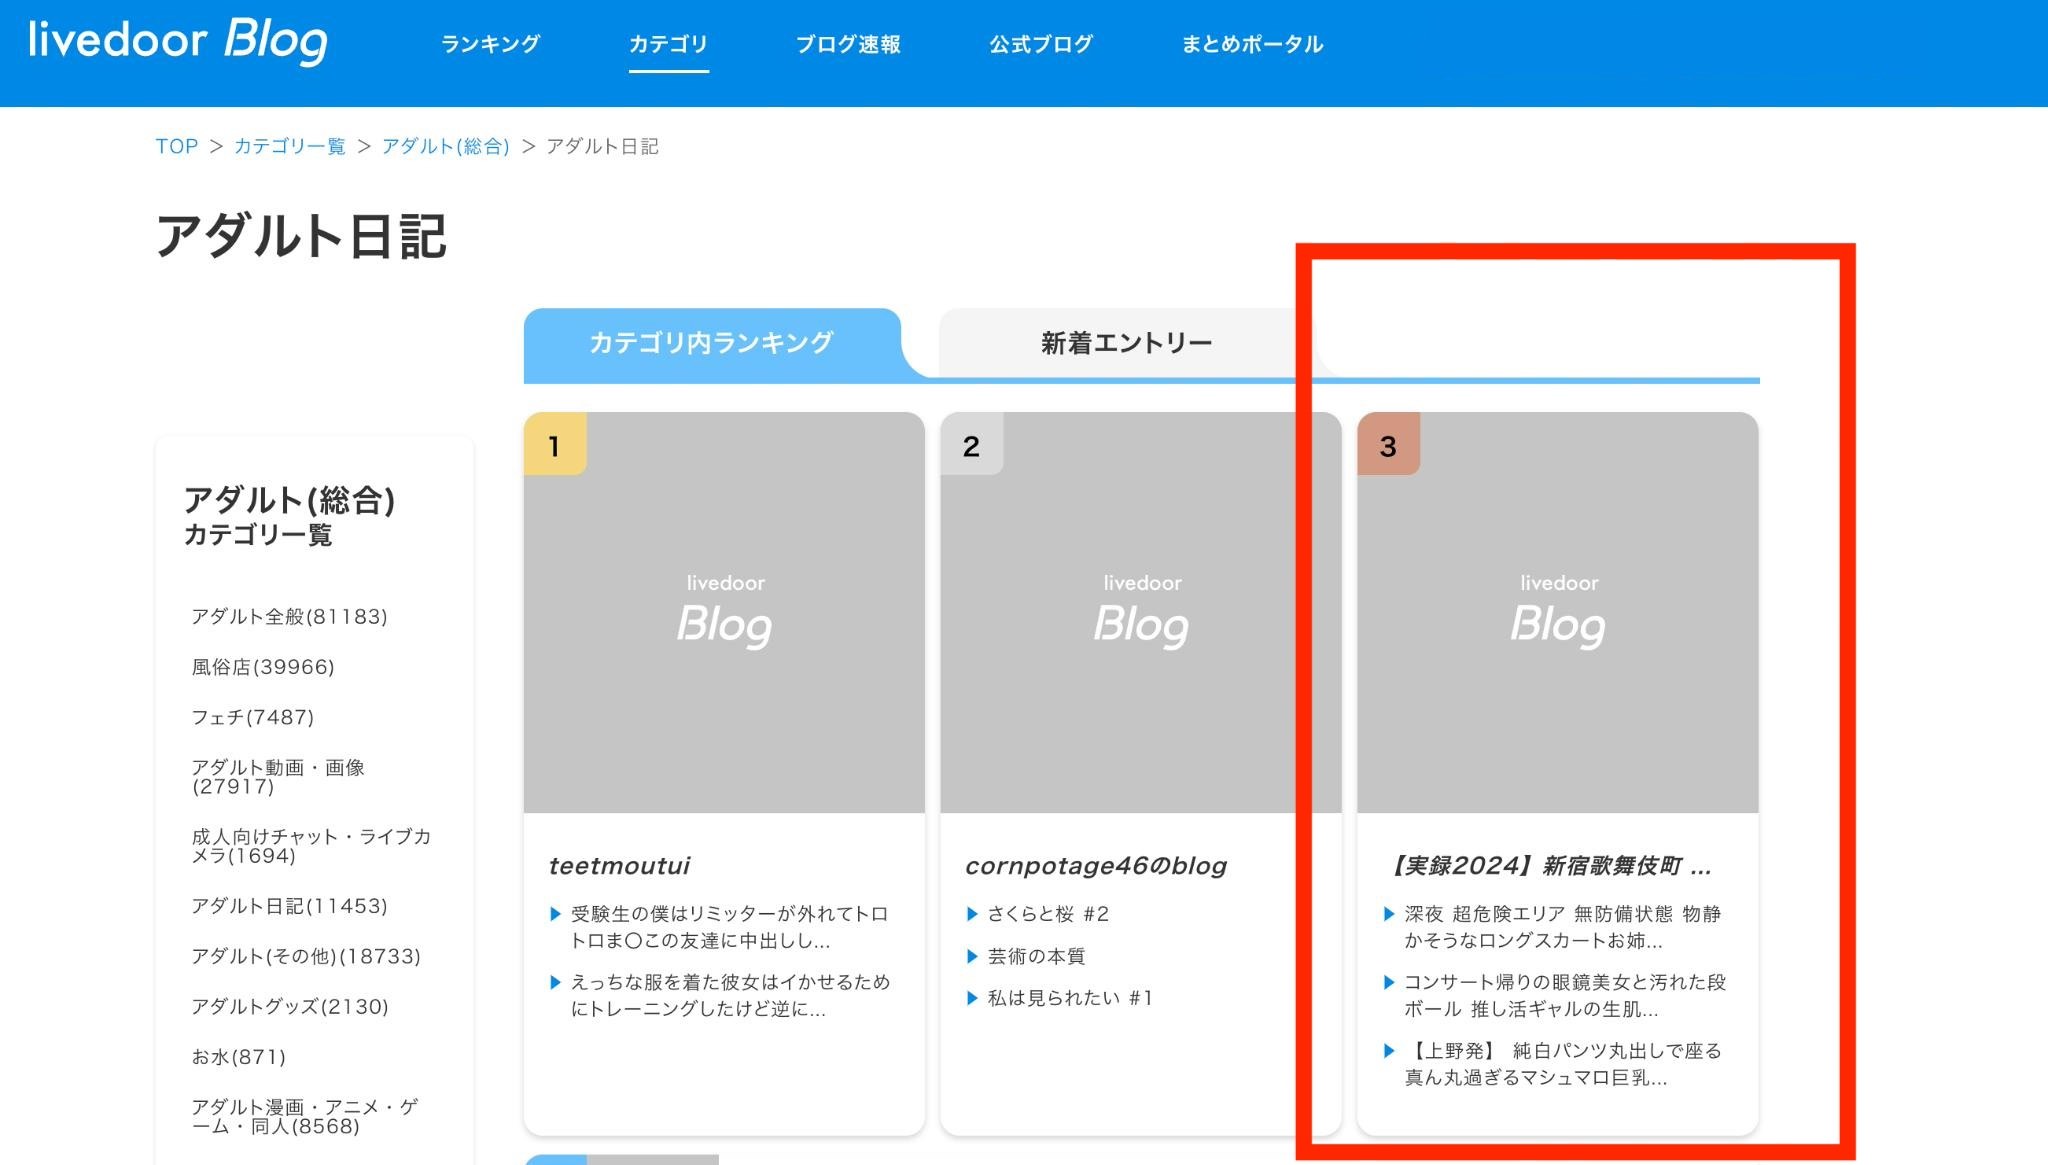Open the post 受験生の僕はリミッターが外れて
Viewport: 2048px width, 1165px height.
[729, 927]
